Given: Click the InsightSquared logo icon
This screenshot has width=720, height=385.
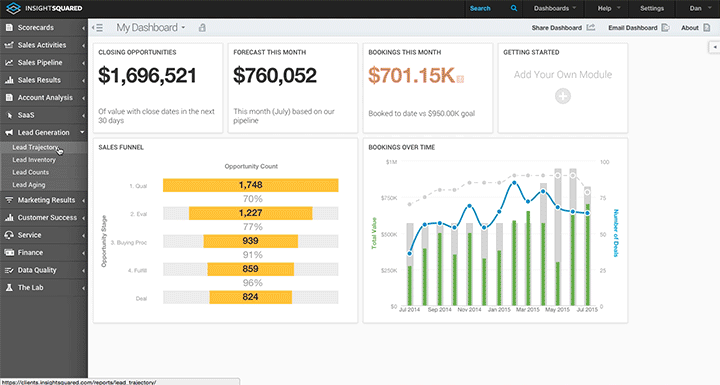Looking at the screenshot, I should [13, 8].
